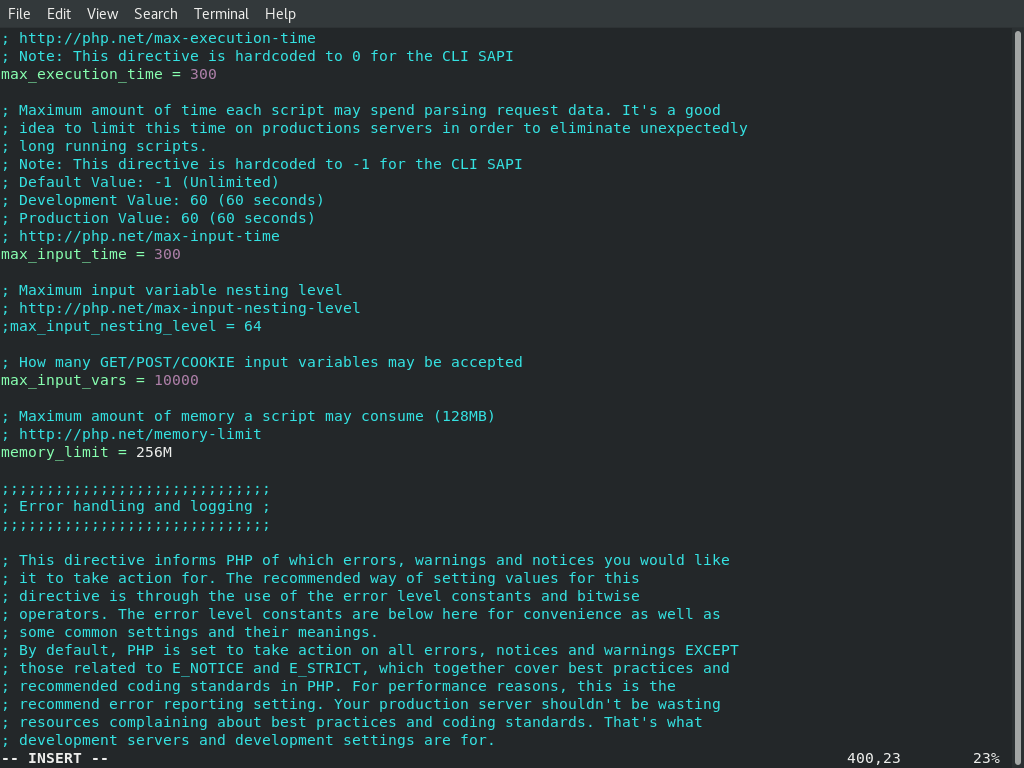This screenshot has height=768, width=1024.
Task: Place cursor on max_input_time value 300
Action: pyautogui.click(x=167, y=254)
